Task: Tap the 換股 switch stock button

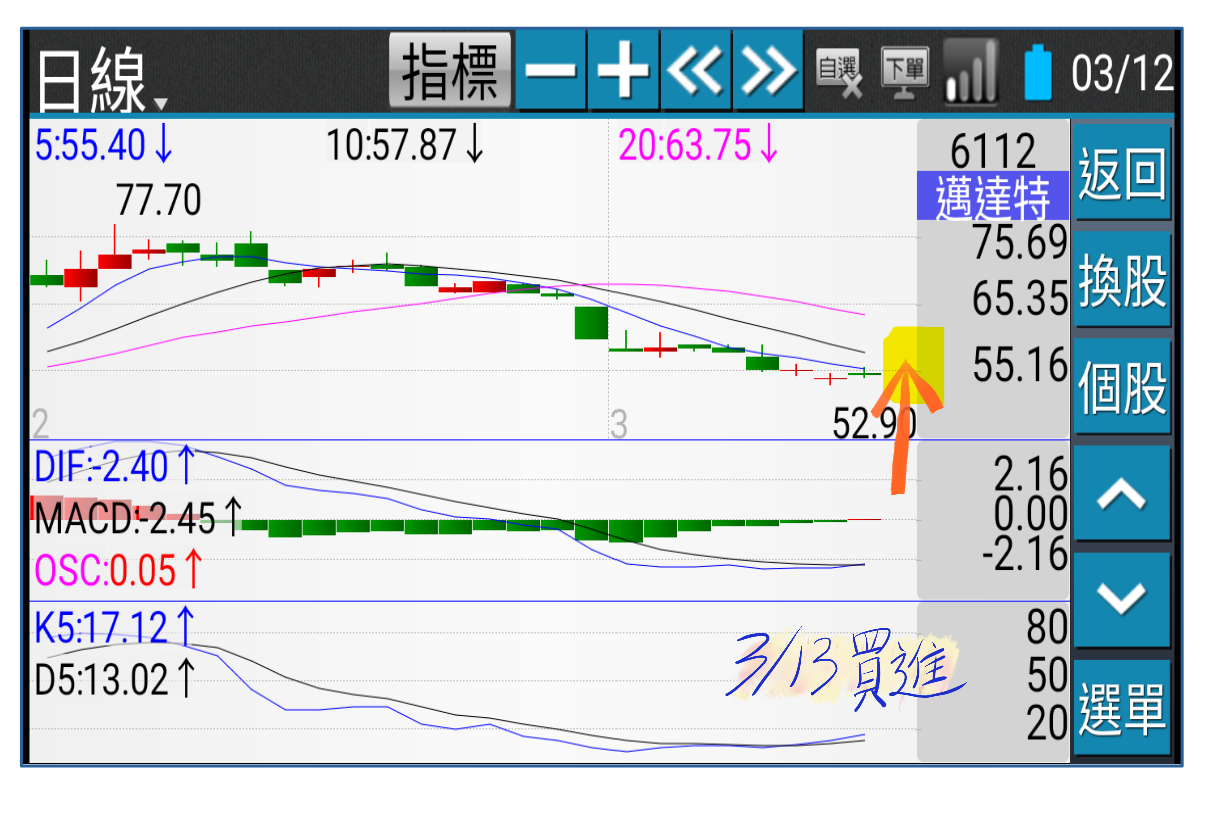Action: tap(1121, 281)
